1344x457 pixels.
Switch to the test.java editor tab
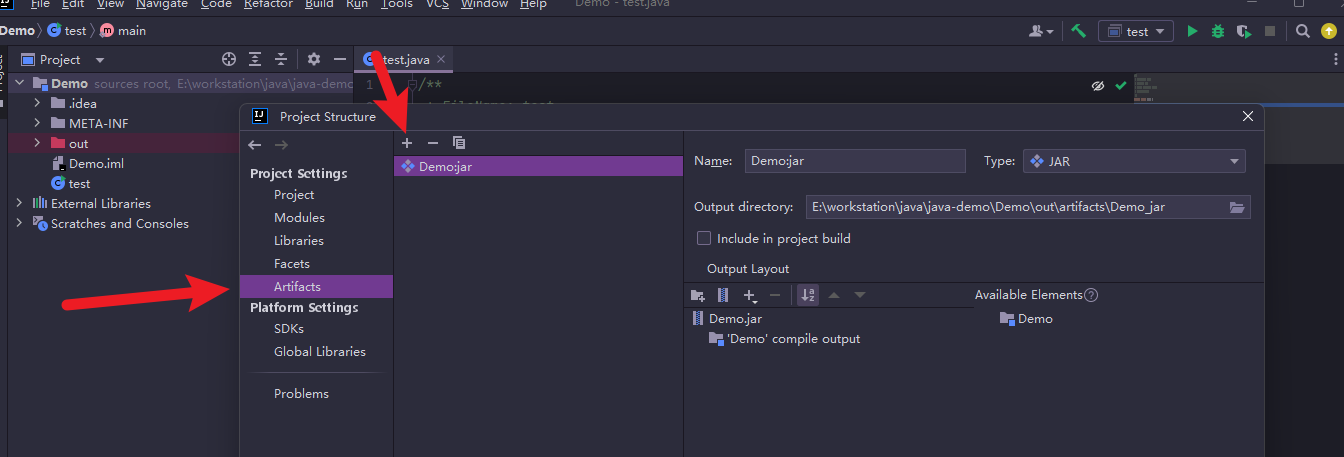point(406,60)
